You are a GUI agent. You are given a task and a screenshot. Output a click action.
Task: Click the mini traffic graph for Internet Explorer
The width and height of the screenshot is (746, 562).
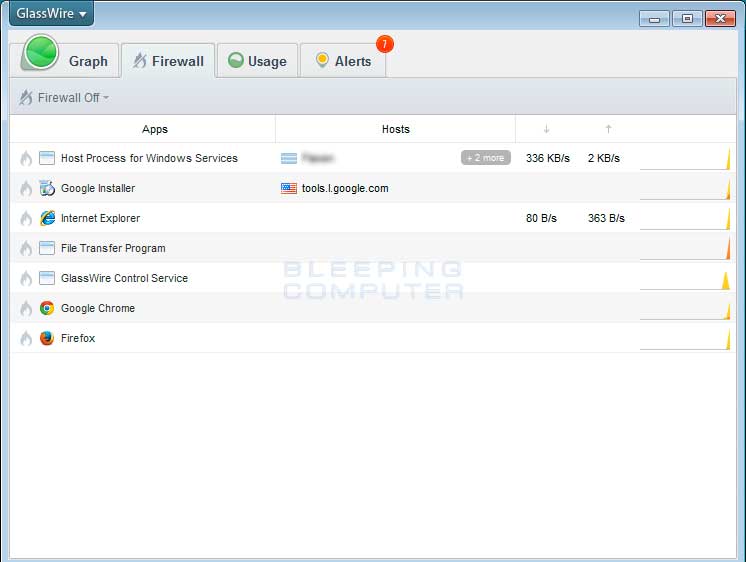tap(685, 218)
